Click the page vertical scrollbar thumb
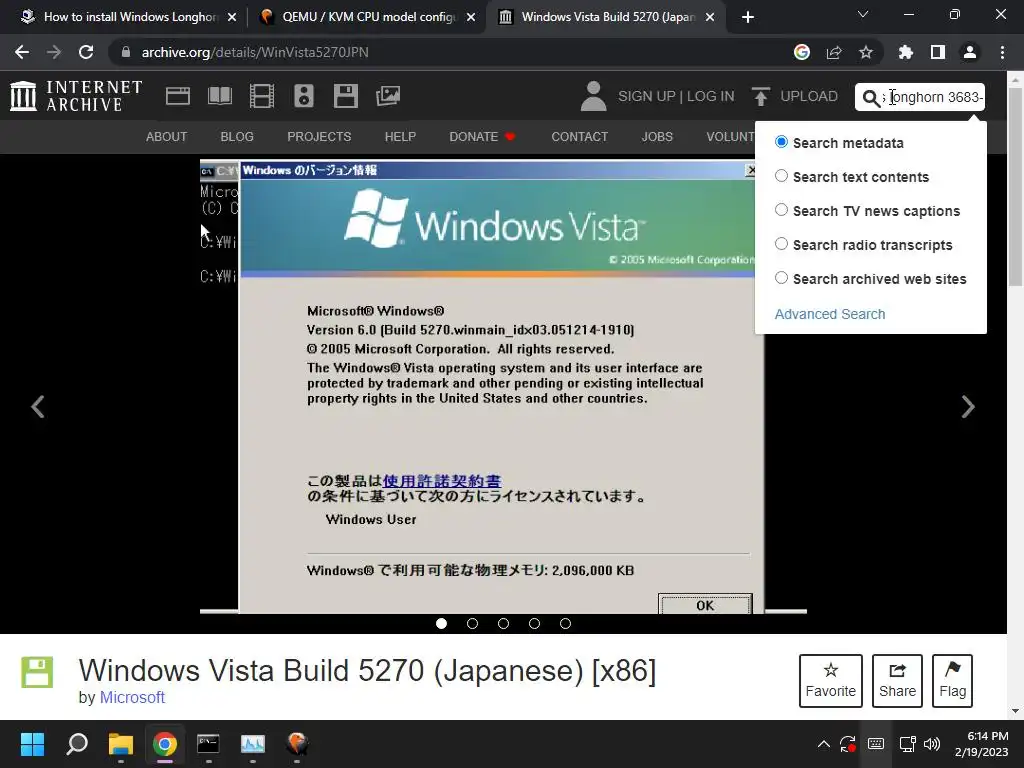 [1015, 186]
